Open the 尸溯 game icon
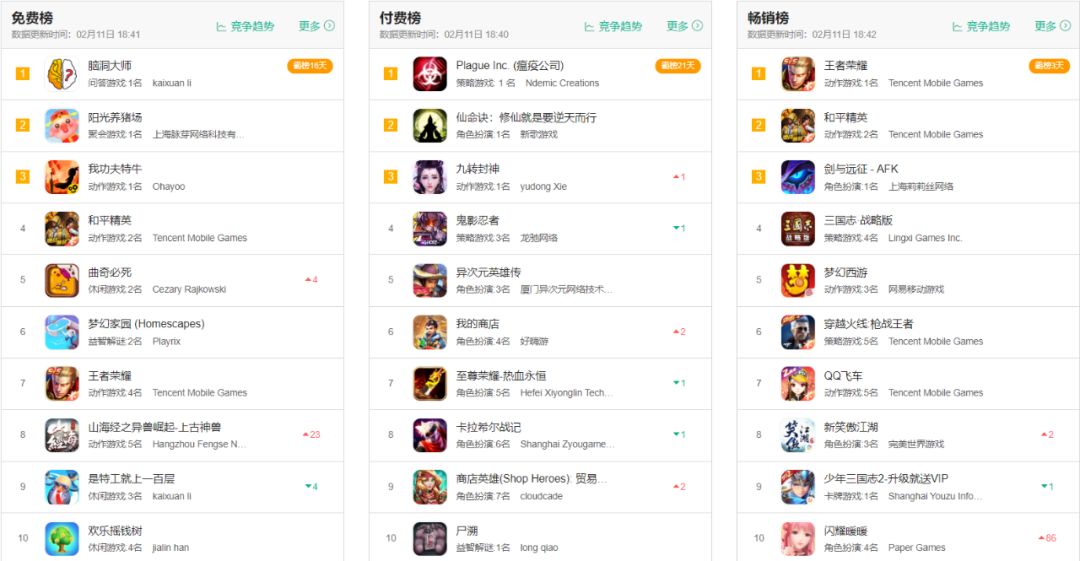This screenshot has height=561, width=1080. [x=430, y=538]
